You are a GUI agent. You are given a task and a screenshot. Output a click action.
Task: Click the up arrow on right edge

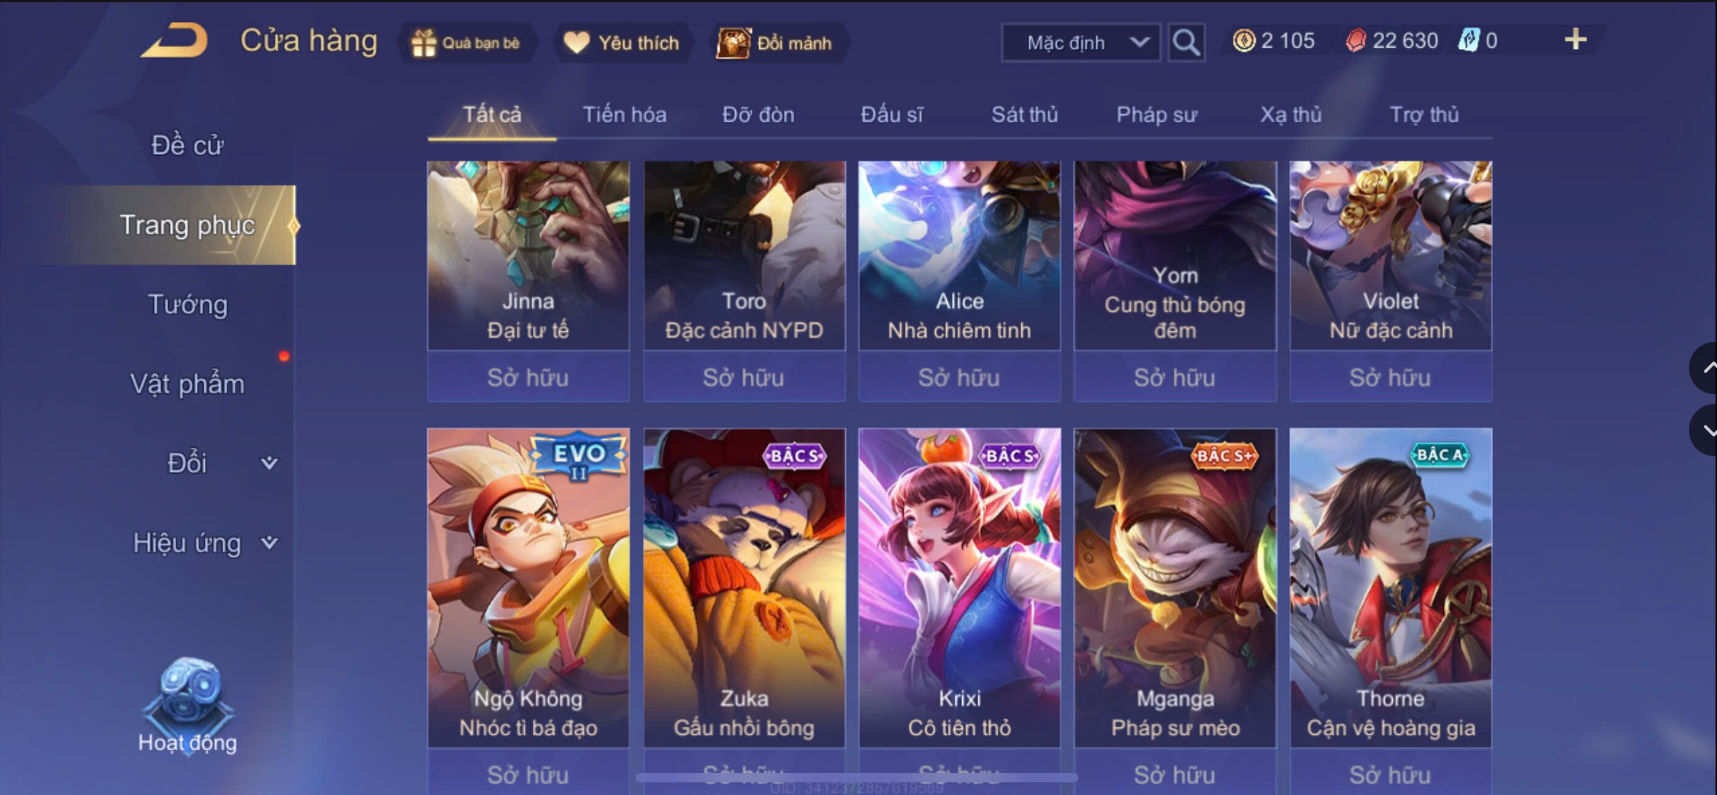(x=1705, y=368)
